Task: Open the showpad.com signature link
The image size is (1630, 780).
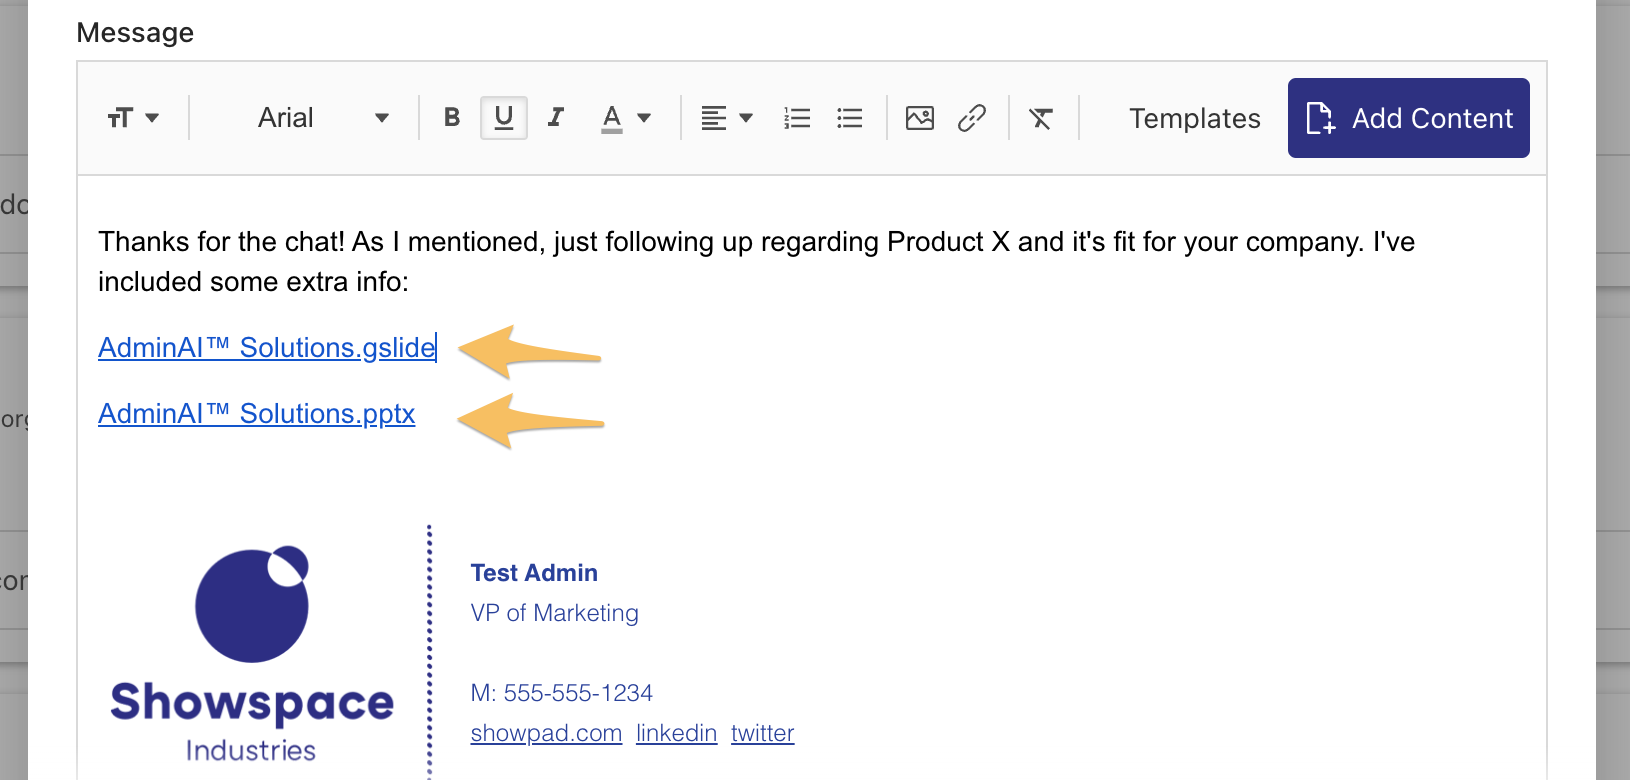Action: pos(546,733)
